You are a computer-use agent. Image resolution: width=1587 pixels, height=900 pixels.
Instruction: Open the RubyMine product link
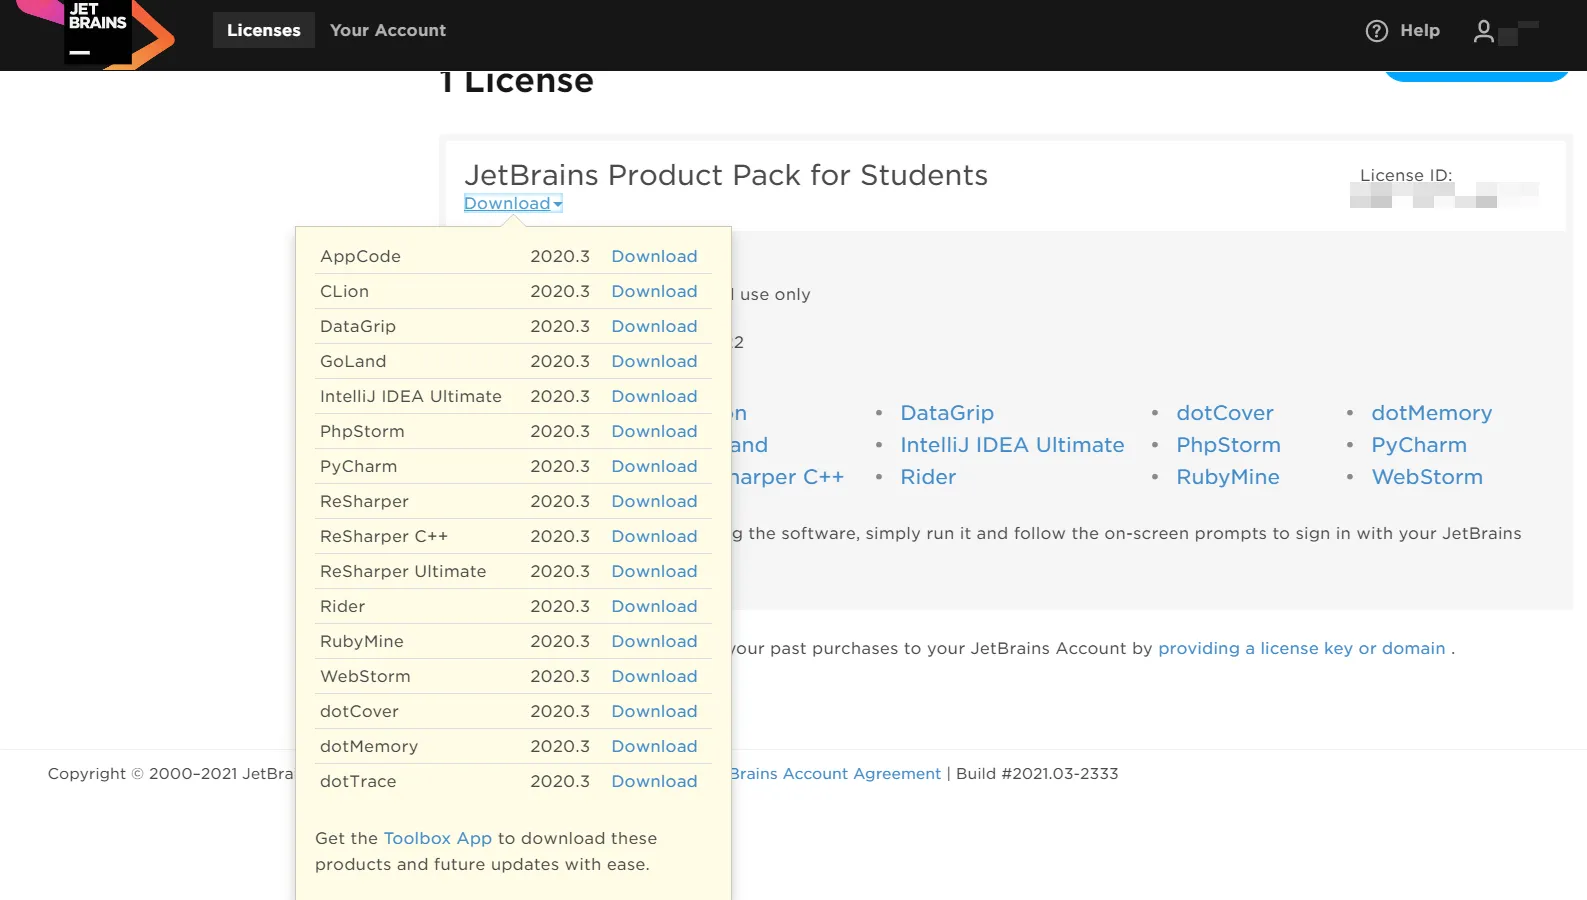(1227, 478)
